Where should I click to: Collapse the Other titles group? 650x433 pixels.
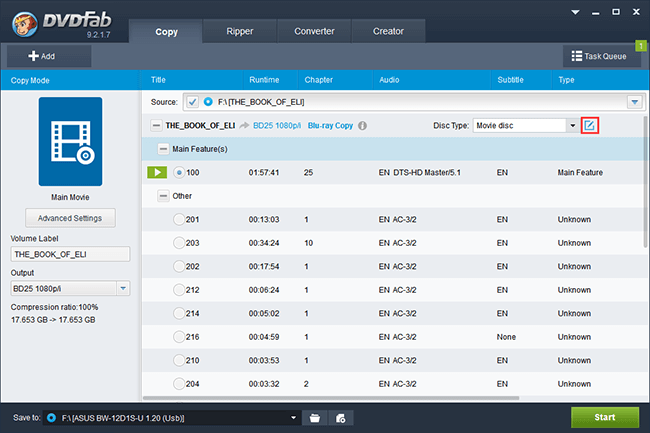[x=164, y=196]
